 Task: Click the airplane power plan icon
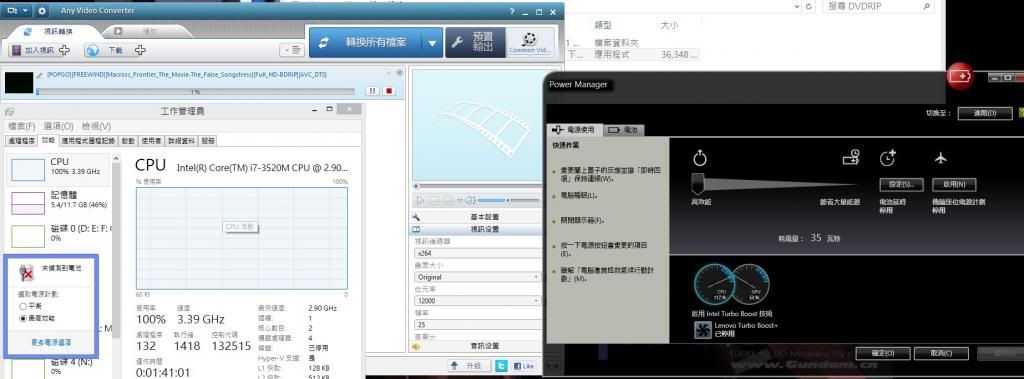[x=940, y=157]
